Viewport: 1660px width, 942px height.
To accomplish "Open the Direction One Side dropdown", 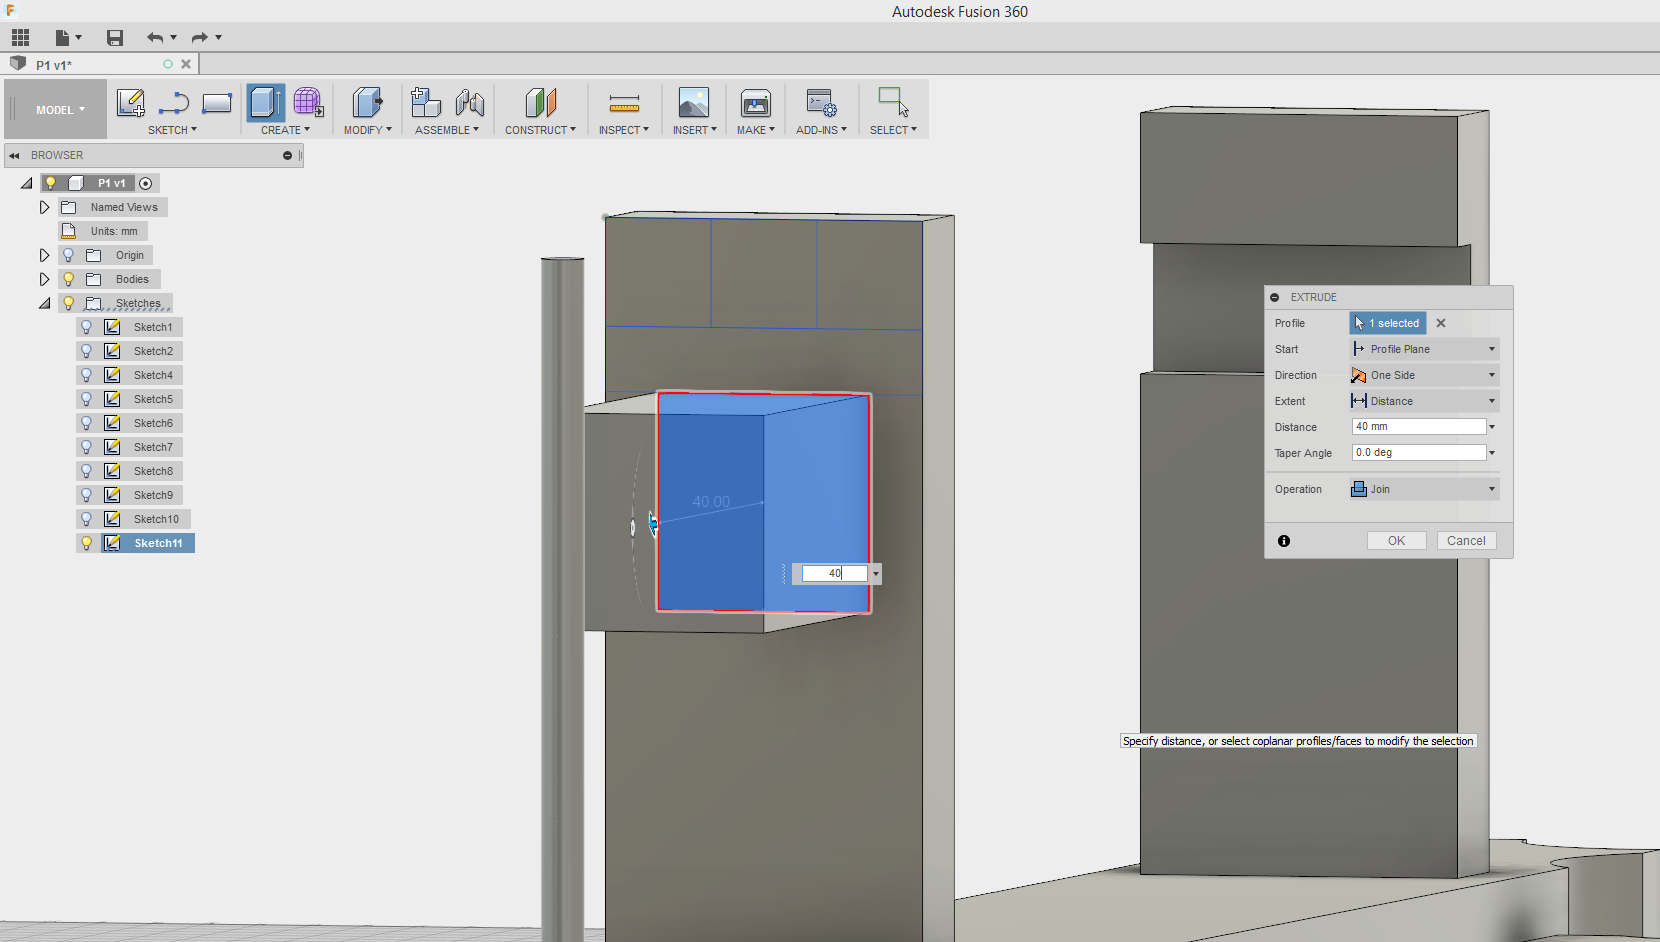I will click(x=1424, y=375).
